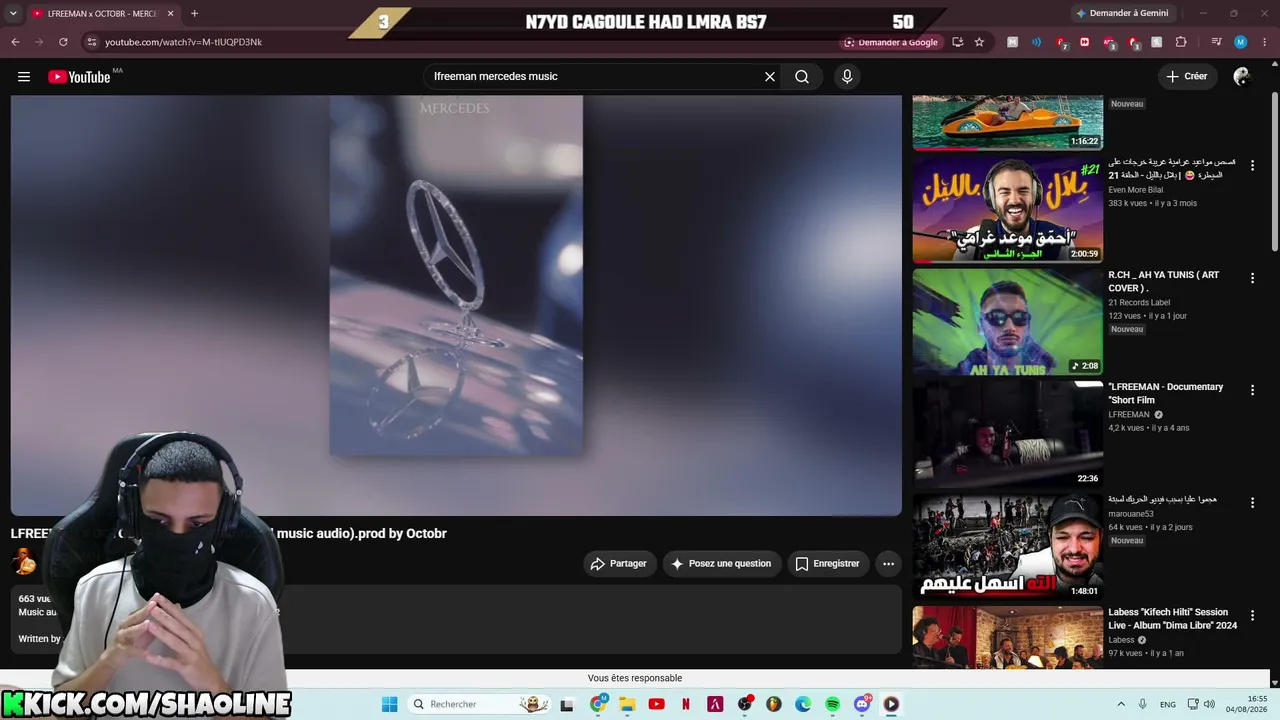Open the YouTube guide hamburger menu
Screen dimensions: 1280x720
24,77
